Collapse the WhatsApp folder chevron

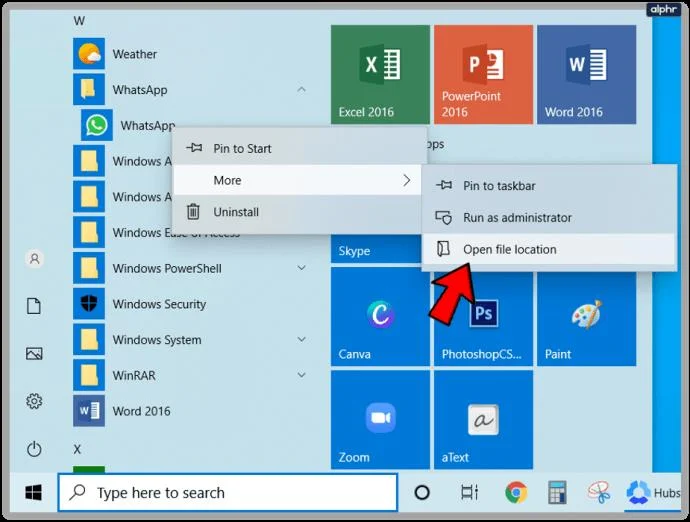(x=301, y=89)
